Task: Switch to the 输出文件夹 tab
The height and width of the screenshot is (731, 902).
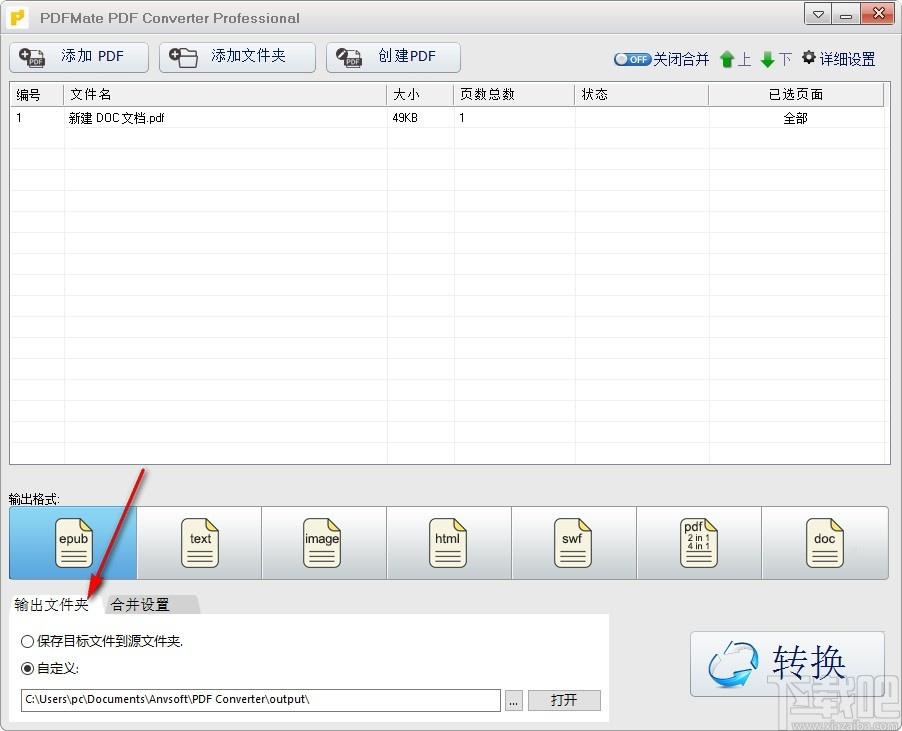Action: click(52, 604)
